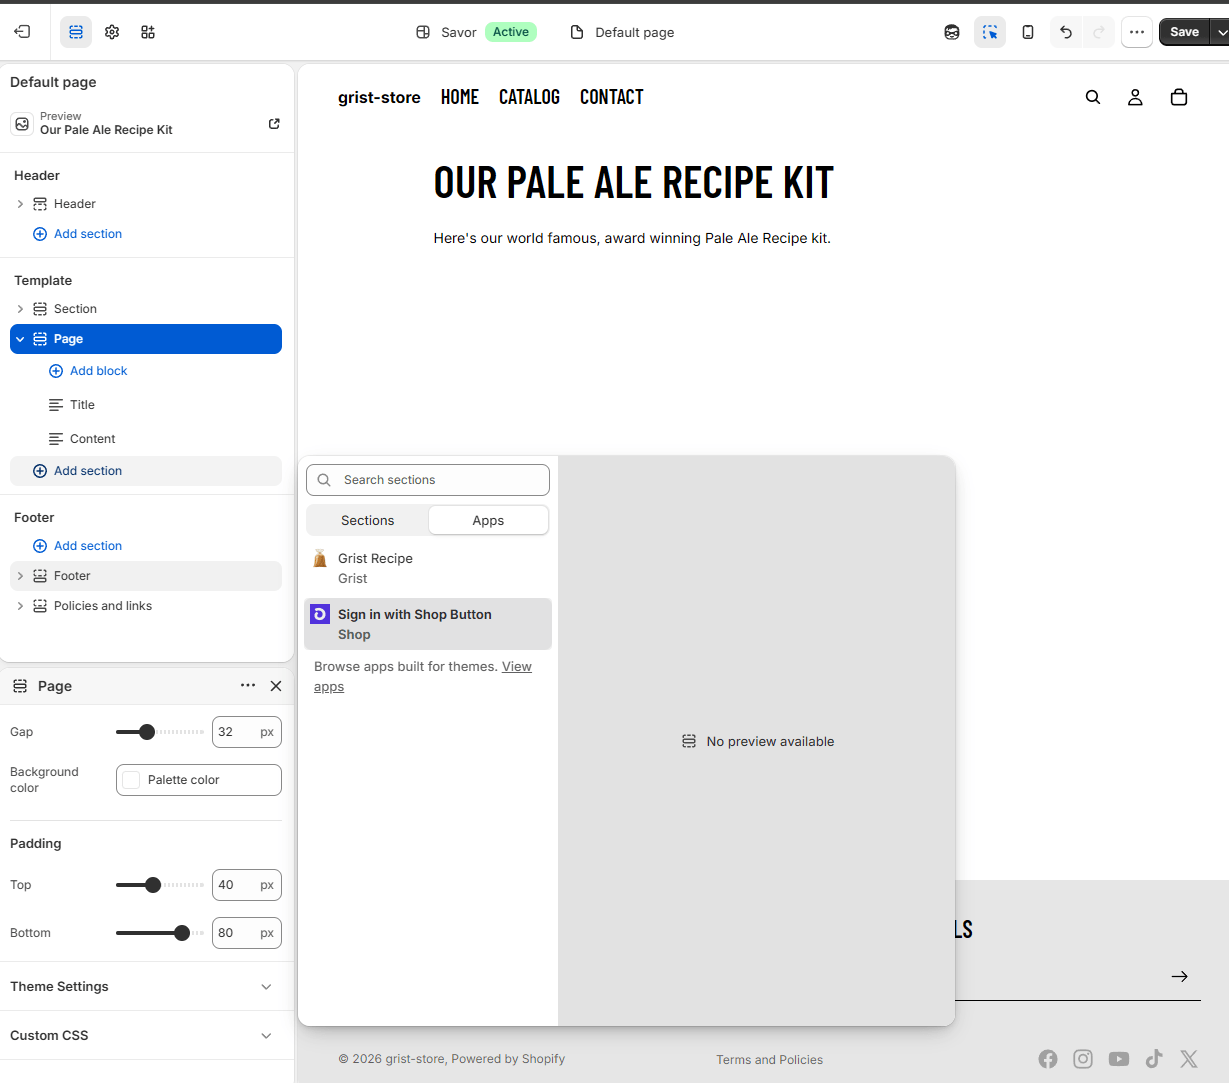Expand the Section row chevron
The image size is (1229, 1083).
pos(20,309)
